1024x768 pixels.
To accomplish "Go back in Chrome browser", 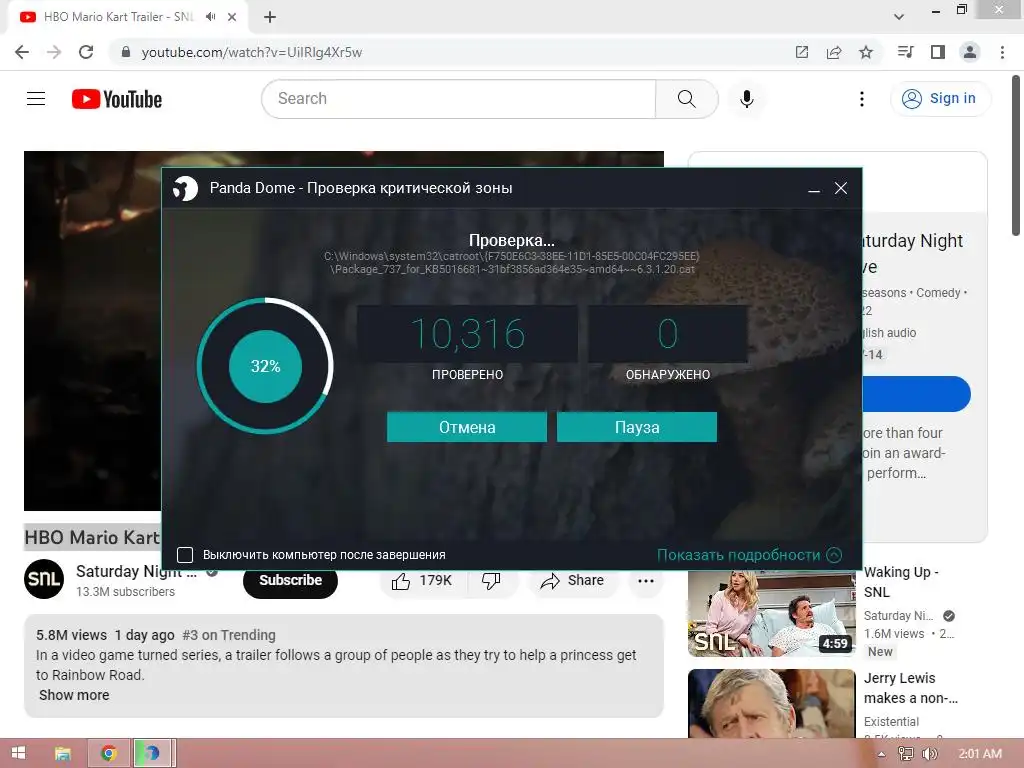I will (x=22, y=52).
